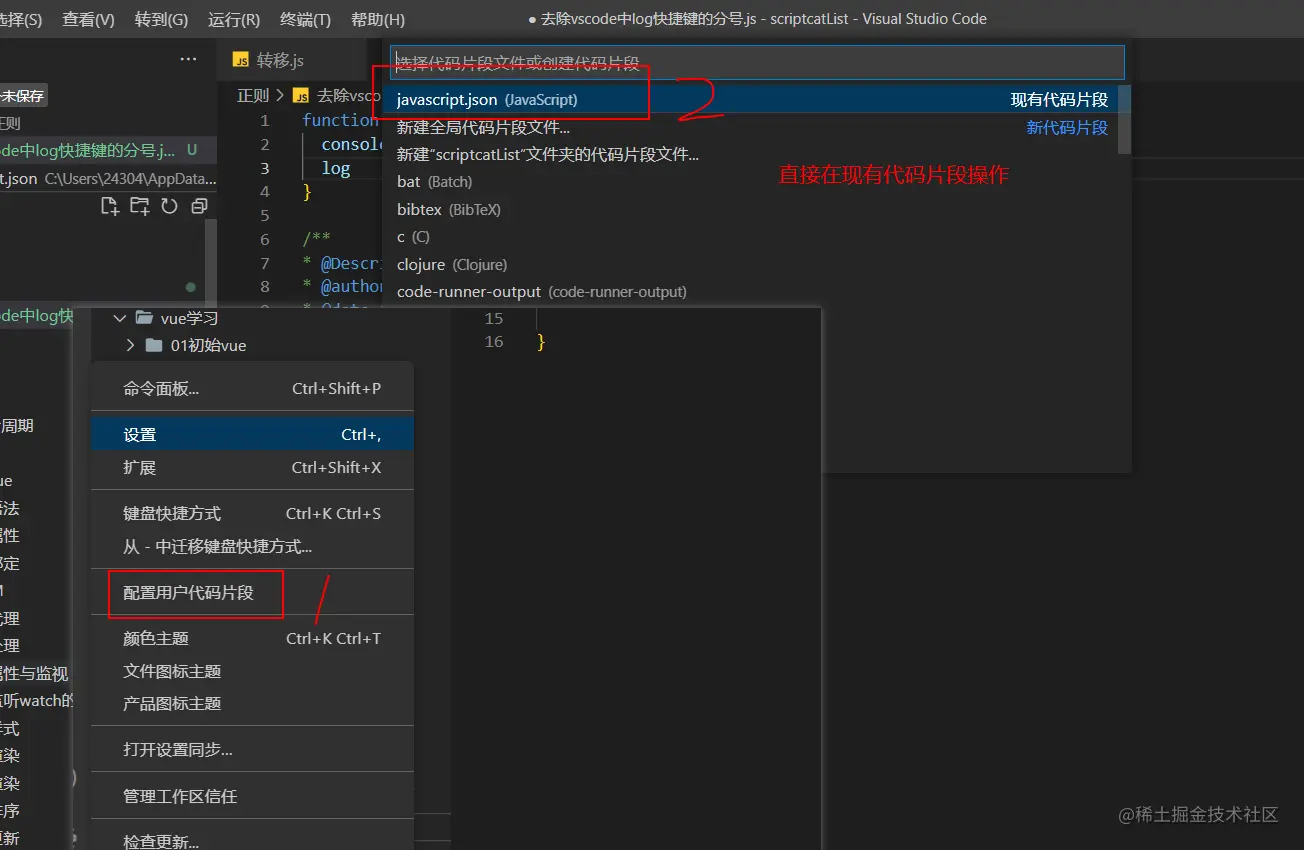This screenshot has height=850, width=1304.
Task: Create a new file in the explorer toolbar
Action: 110,206
